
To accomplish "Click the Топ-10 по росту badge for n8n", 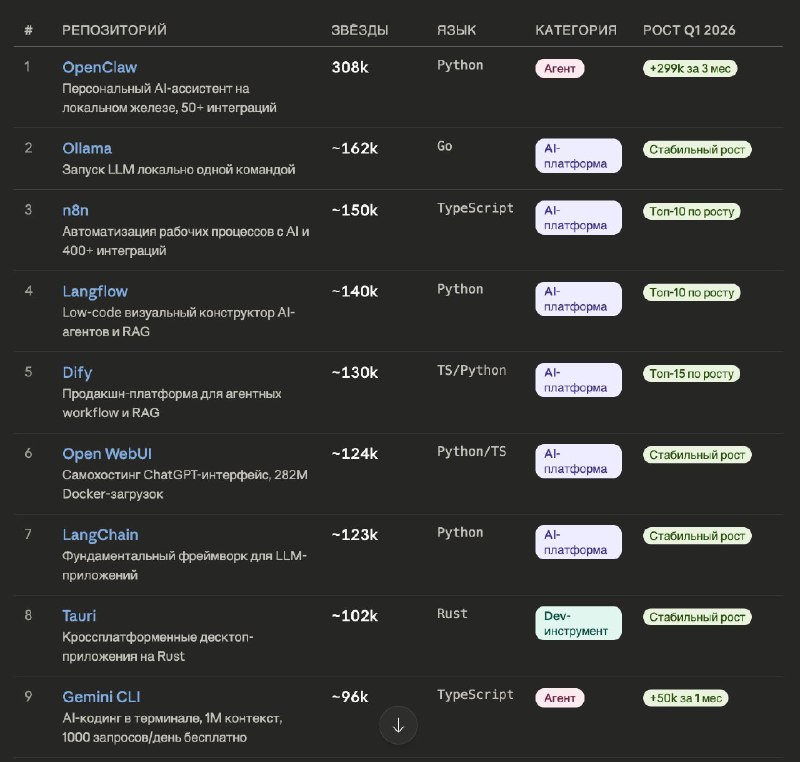I will pos(691,211).
